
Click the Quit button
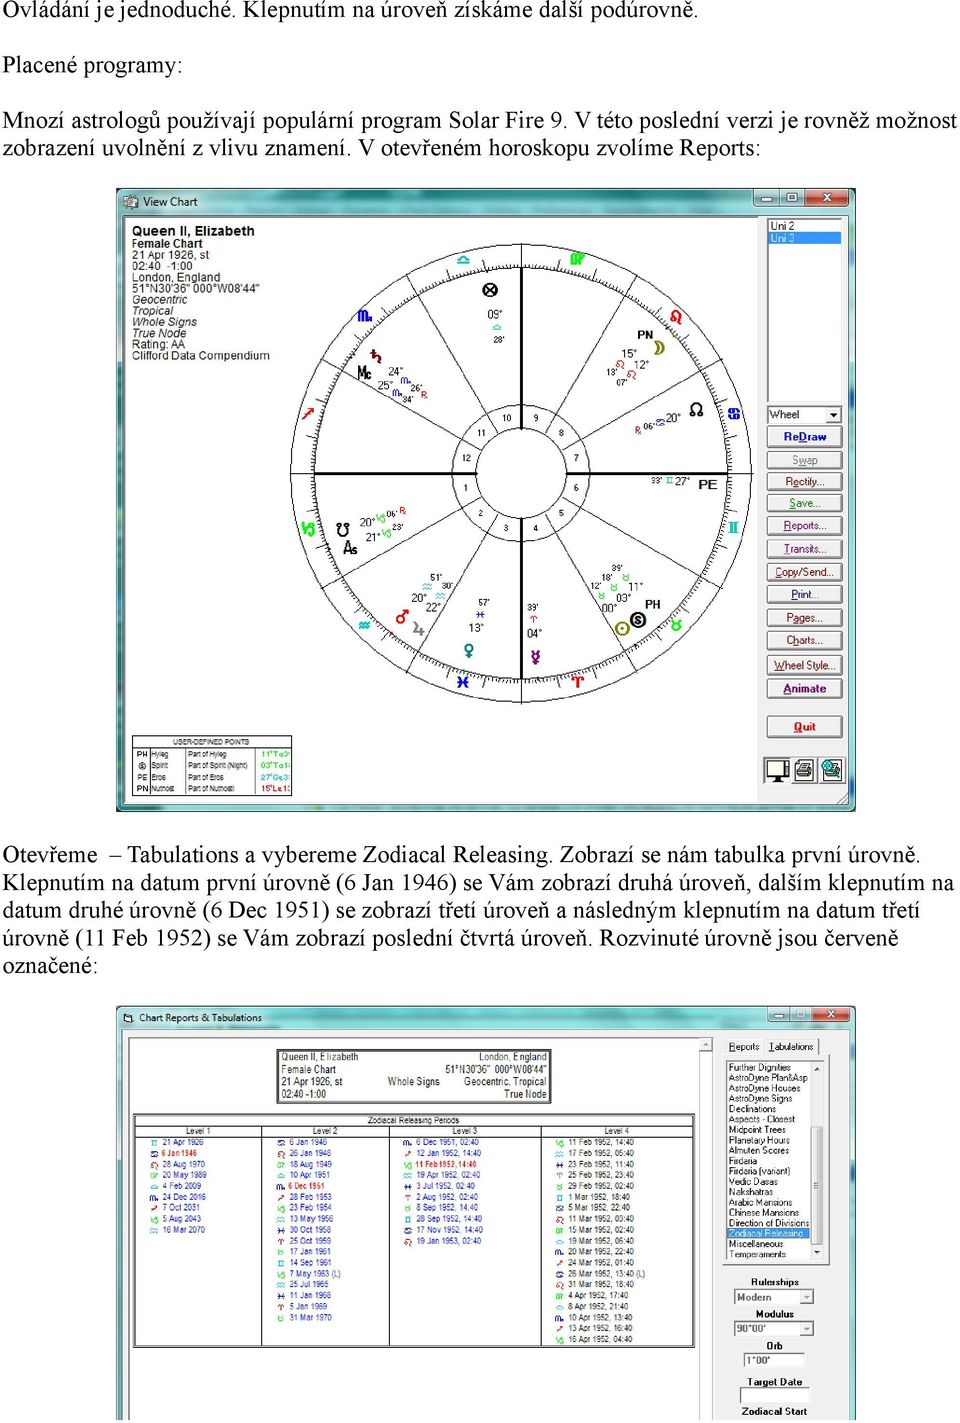804,727
